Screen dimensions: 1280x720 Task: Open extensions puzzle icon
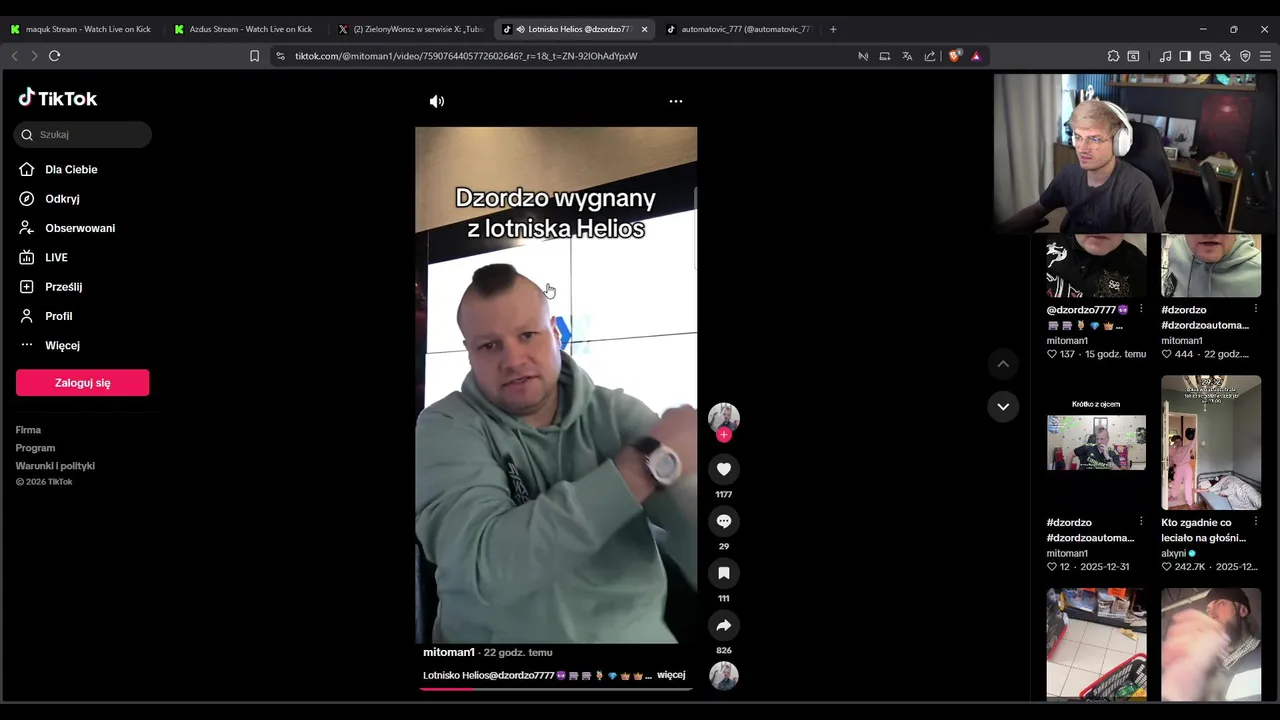click(x=1113, y=56)
